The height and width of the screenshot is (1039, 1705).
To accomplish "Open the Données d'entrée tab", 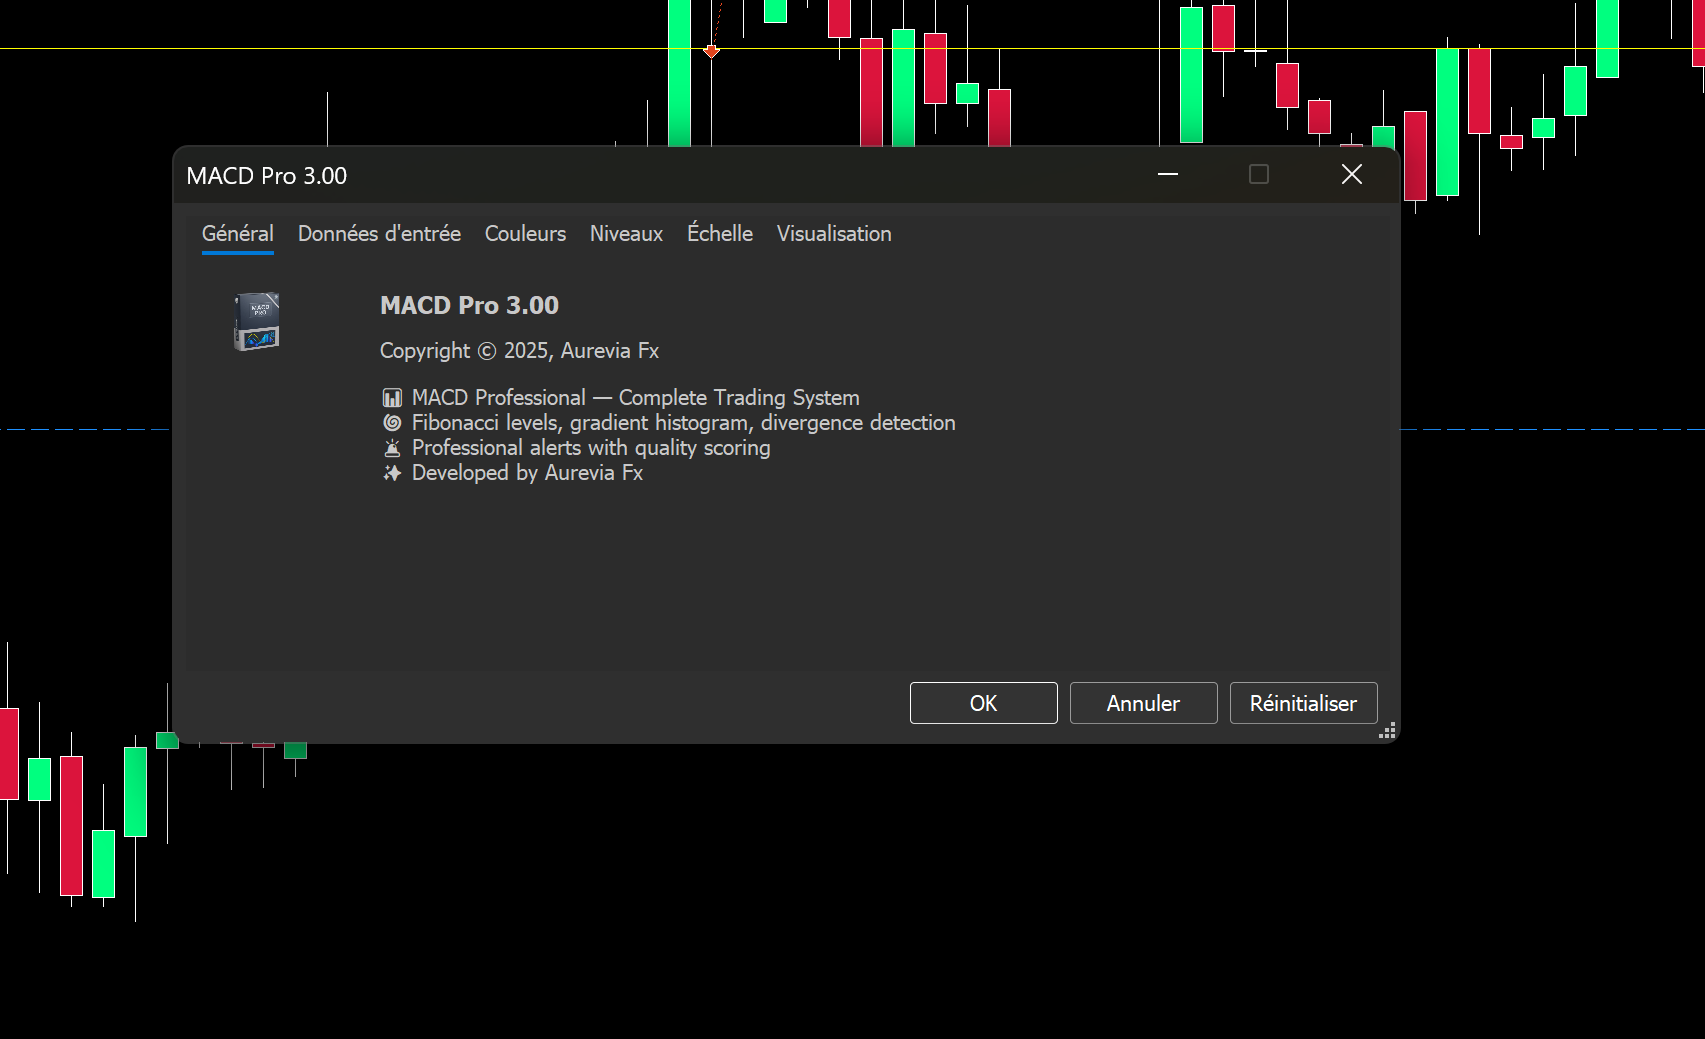I will coord(378,233).
